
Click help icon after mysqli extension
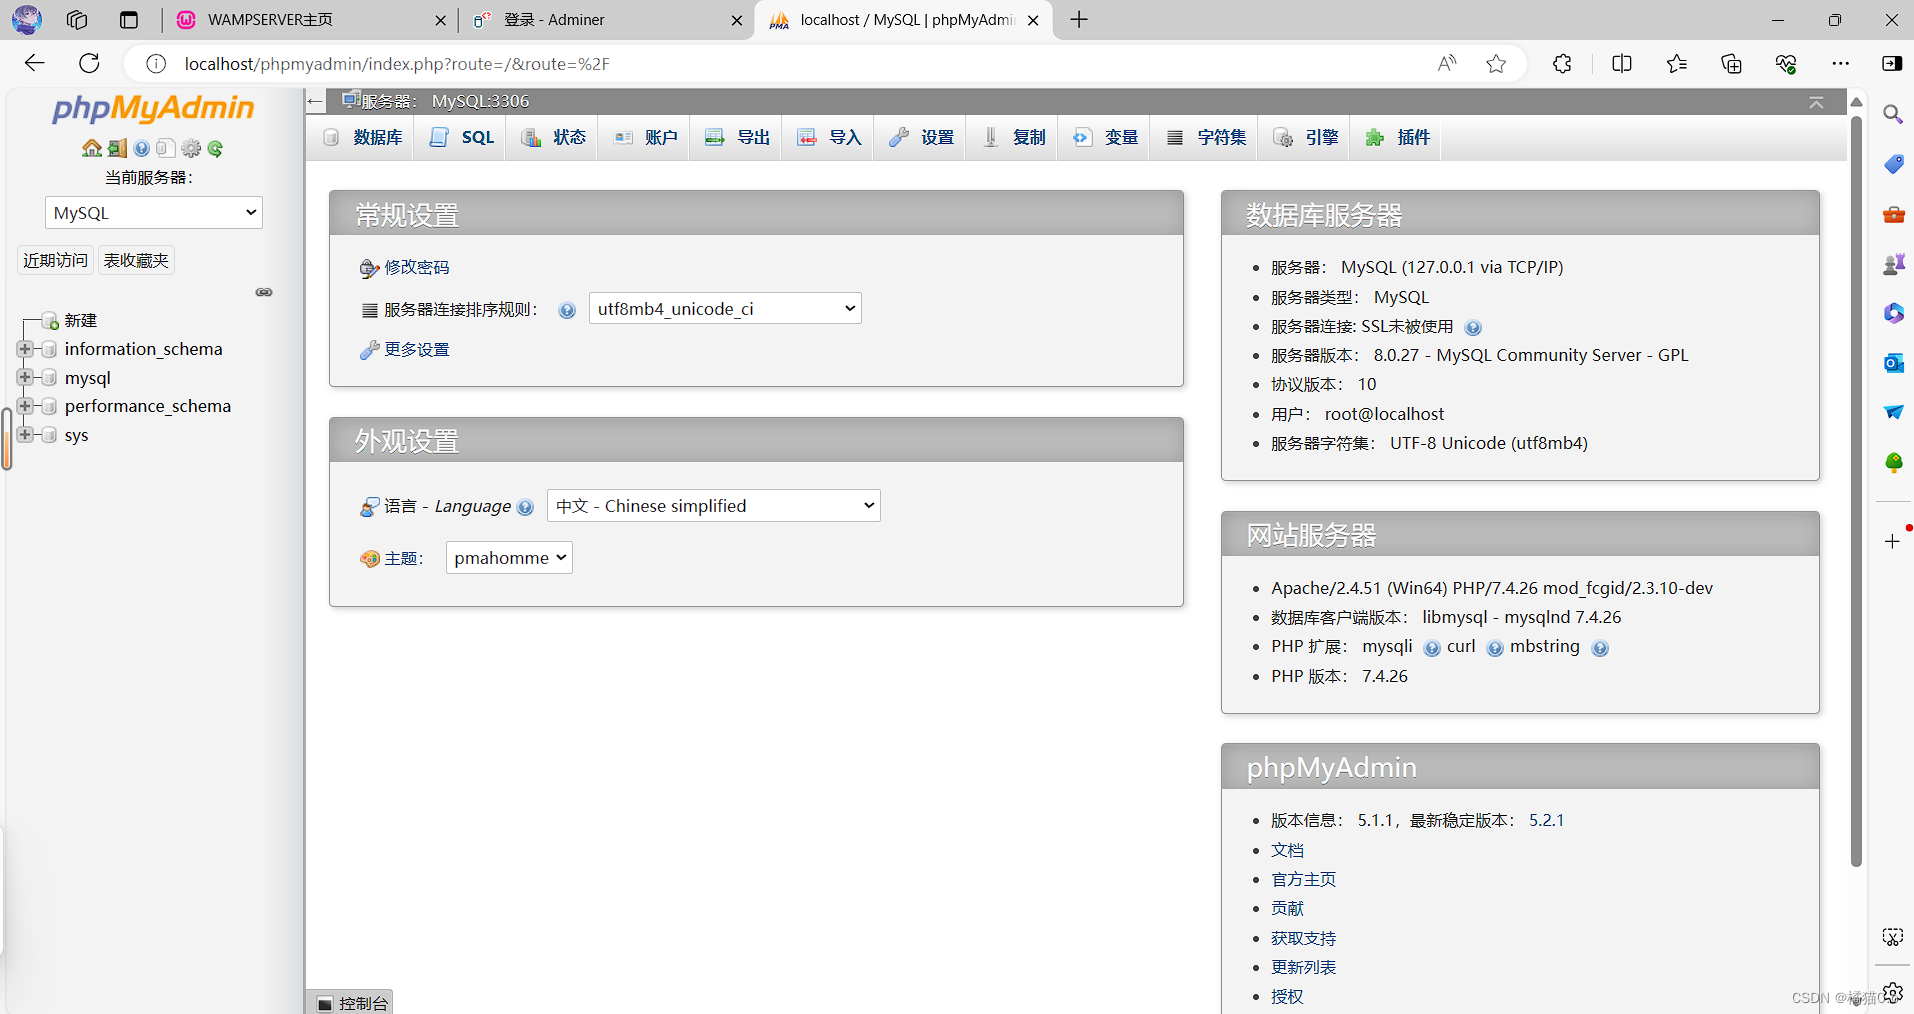pyautogui.click(x=1431, y=648)
